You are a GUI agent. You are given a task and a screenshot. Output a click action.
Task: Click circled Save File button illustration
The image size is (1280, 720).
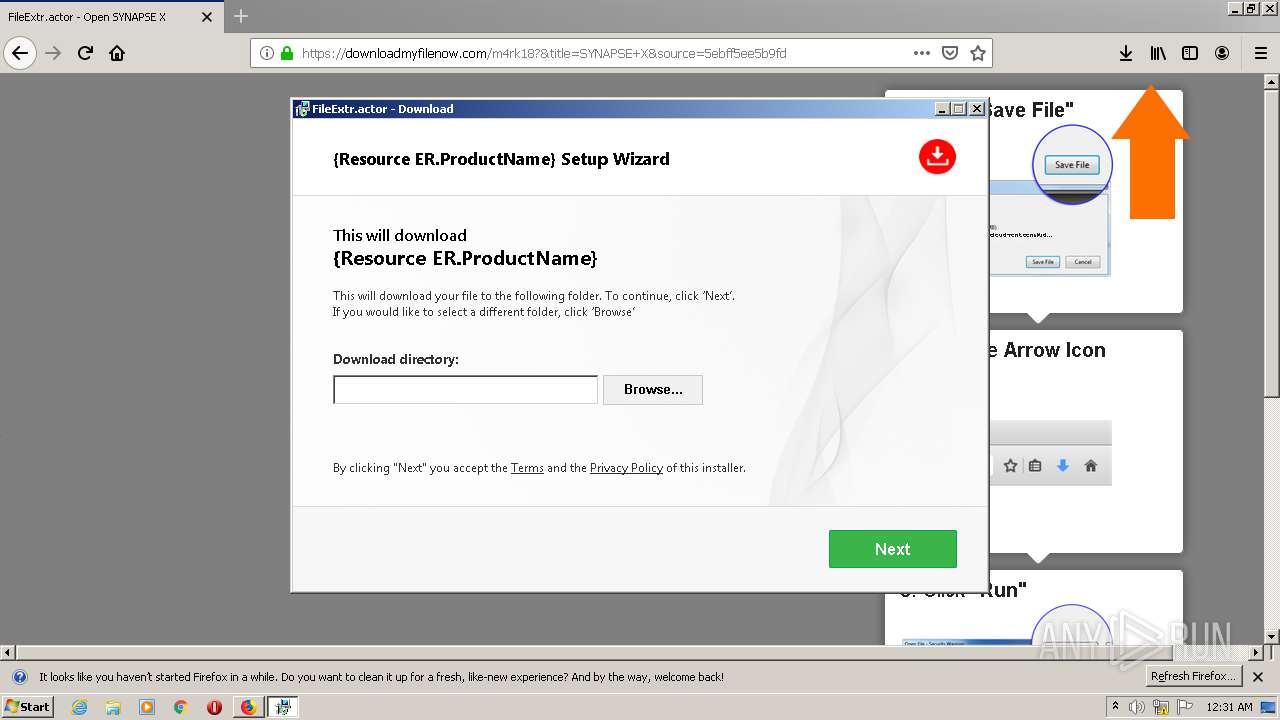click(1072, 165)
